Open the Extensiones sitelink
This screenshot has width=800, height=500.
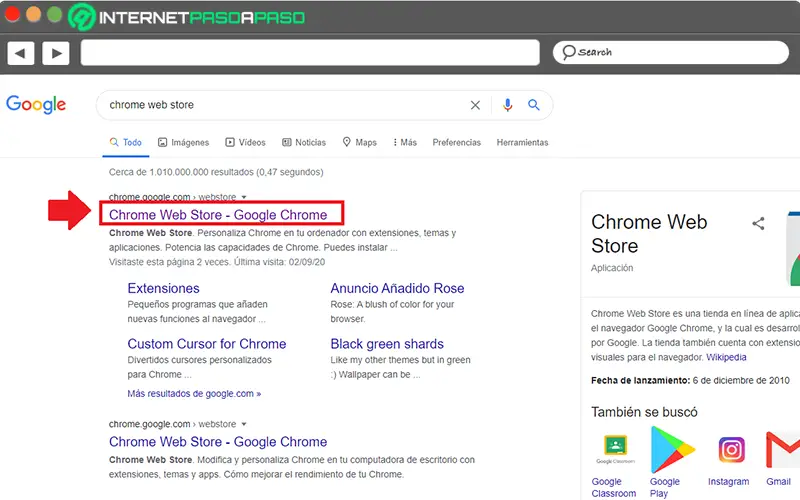[163, 288]
